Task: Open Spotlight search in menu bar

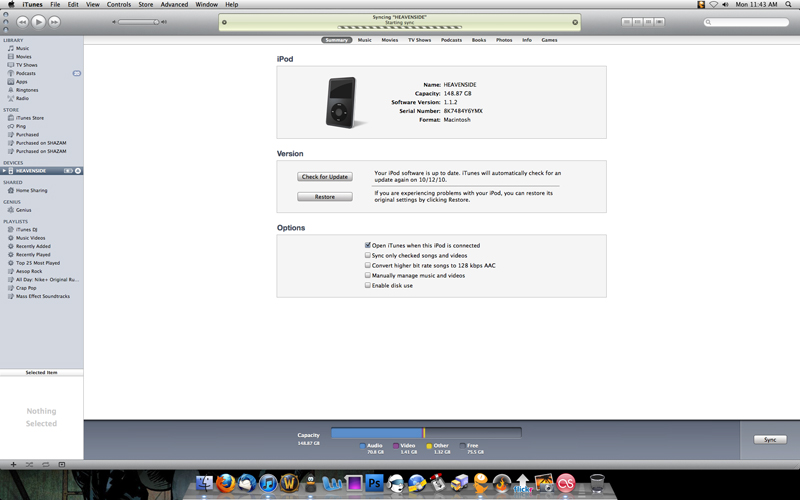Action: click(x=788, y=5)
